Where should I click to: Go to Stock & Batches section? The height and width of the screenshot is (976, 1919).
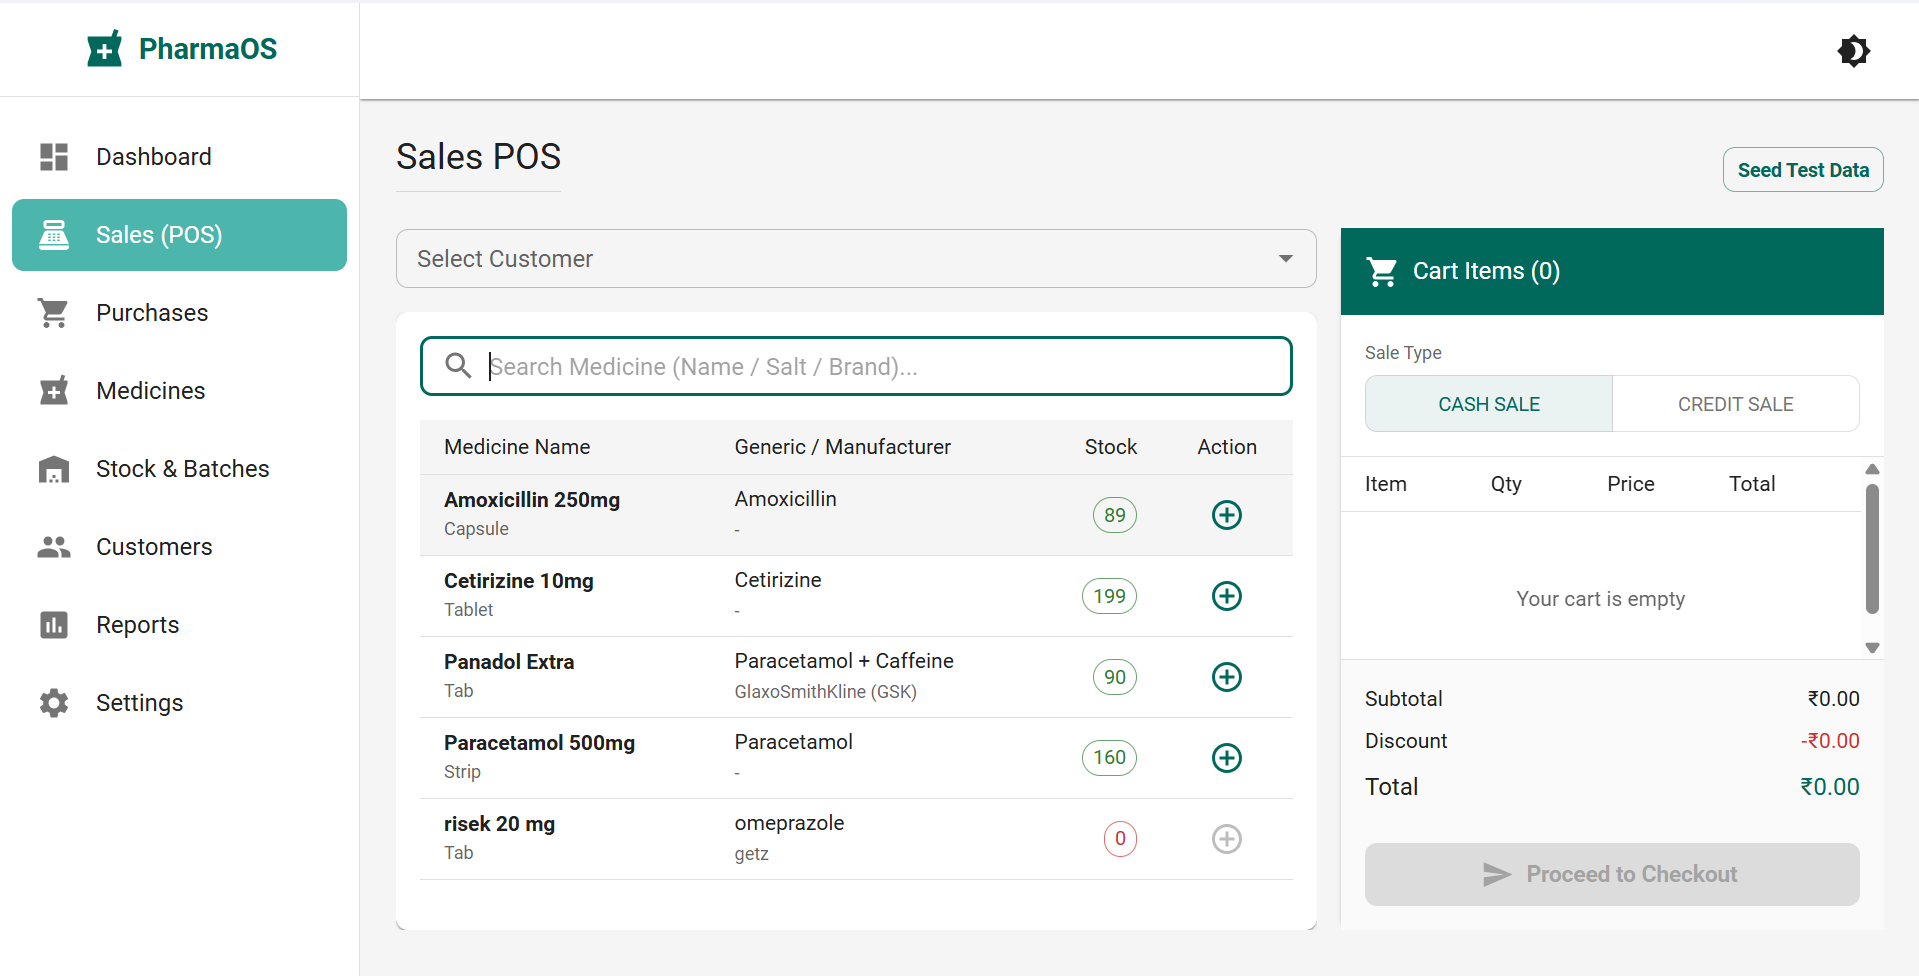(x=182, y=469)
